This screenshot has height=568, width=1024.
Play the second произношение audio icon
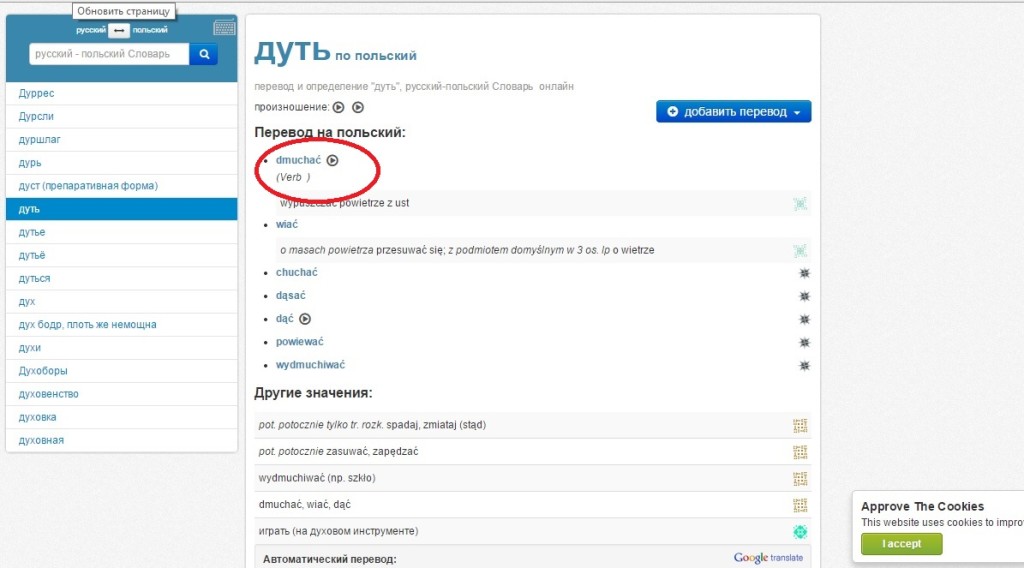click(x=358, y=107)
